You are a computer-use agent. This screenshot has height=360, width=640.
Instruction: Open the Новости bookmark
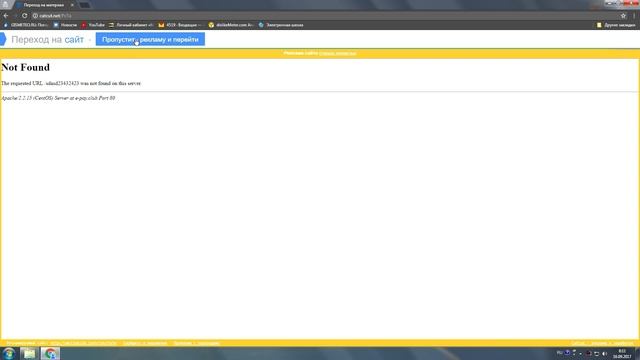point(65,25)
